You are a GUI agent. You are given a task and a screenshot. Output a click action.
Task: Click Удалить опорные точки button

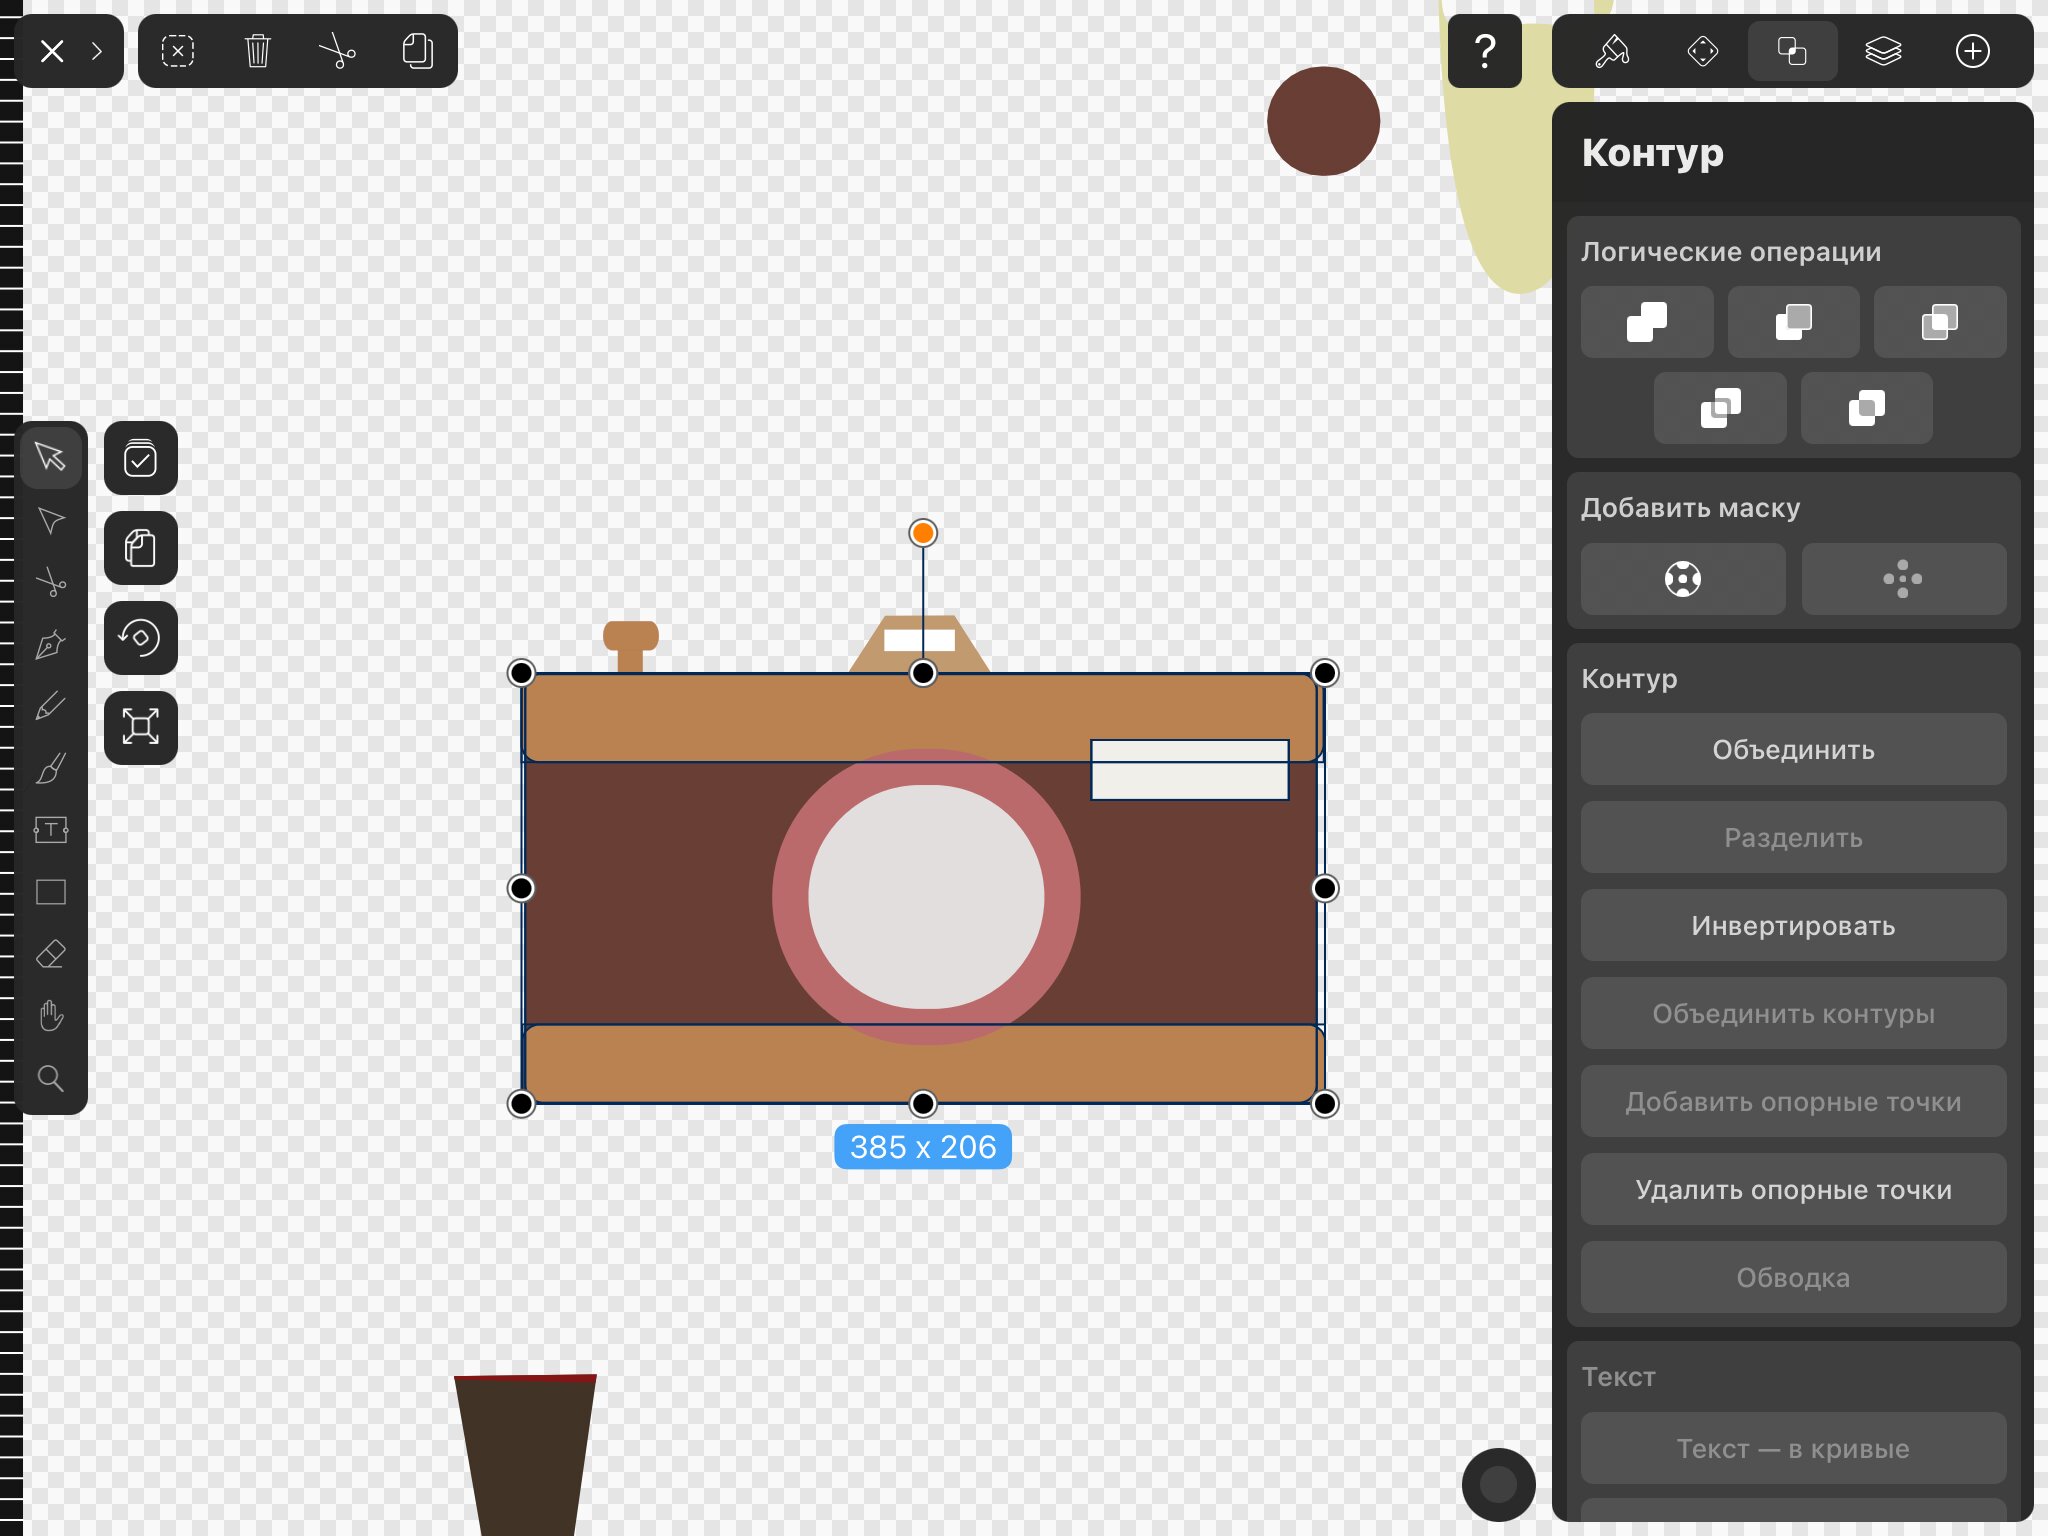tap(1793, 1190)
